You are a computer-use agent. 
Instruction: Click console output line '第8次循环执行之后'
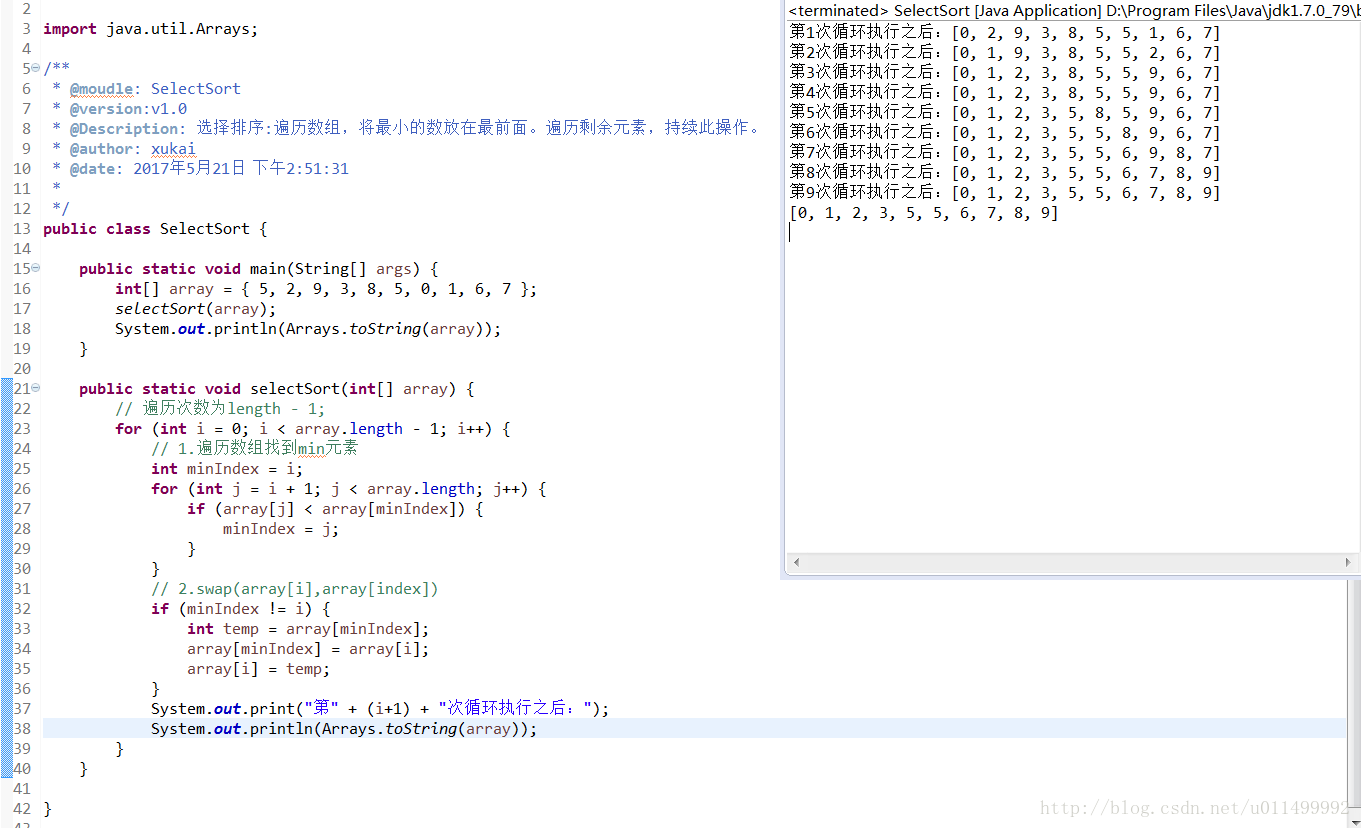coord(1005,172)
